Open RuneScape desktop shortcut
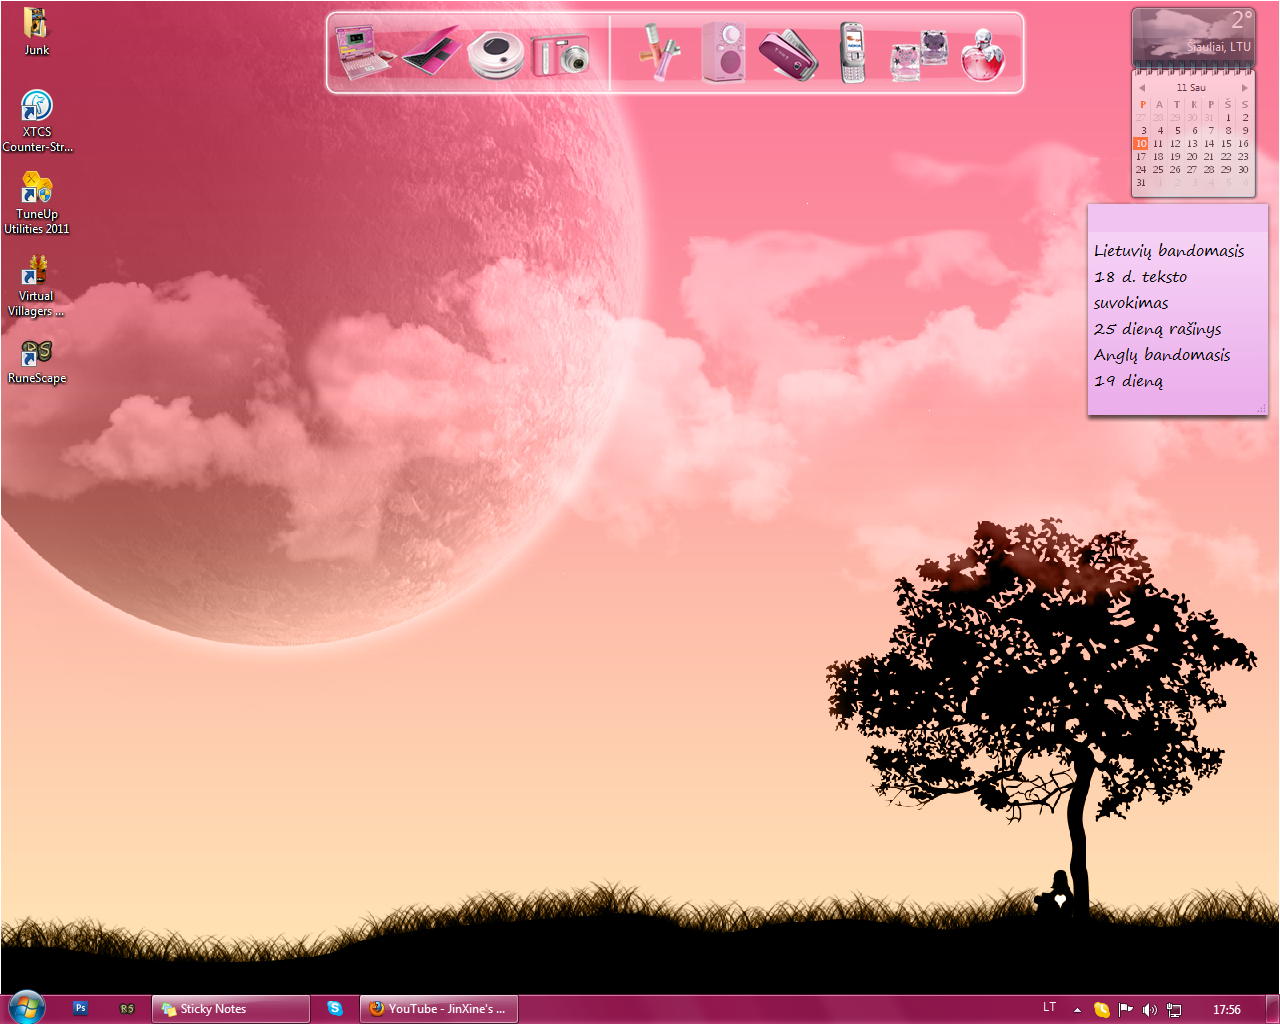 [x=37, y=361]
